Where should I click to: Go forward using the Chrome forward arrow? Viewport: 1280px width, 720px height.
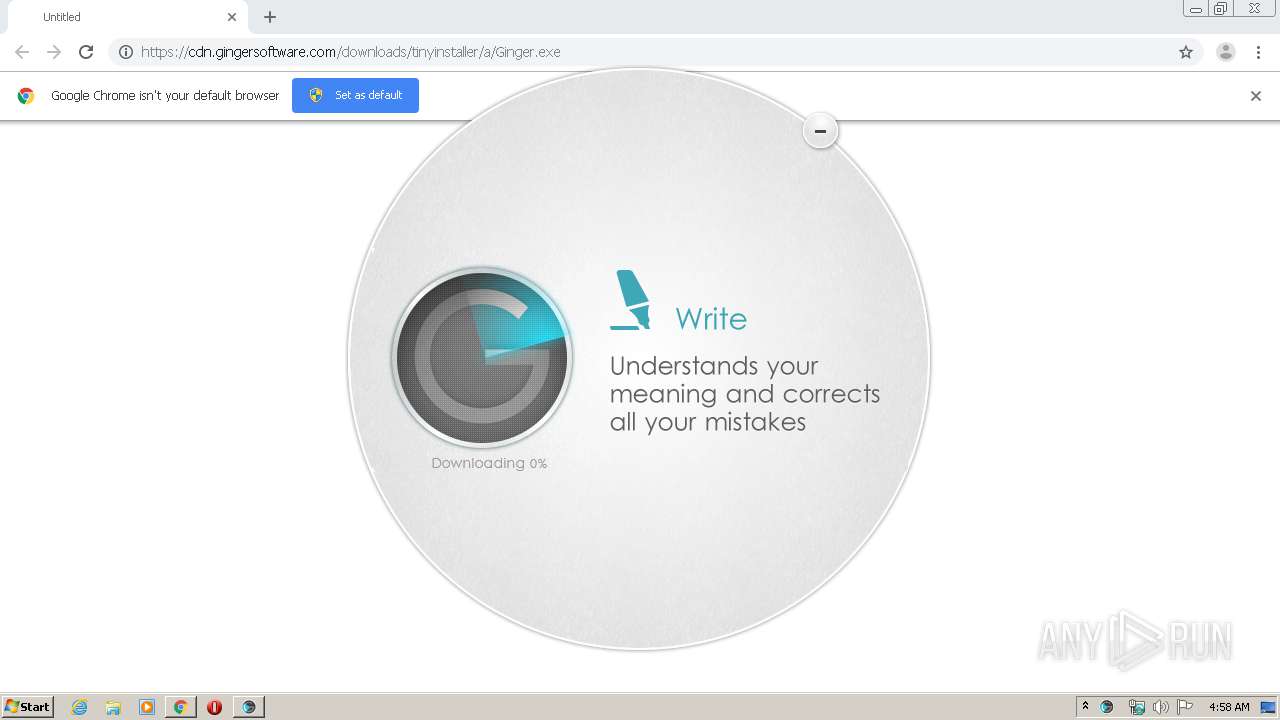[x=54, y=52]
